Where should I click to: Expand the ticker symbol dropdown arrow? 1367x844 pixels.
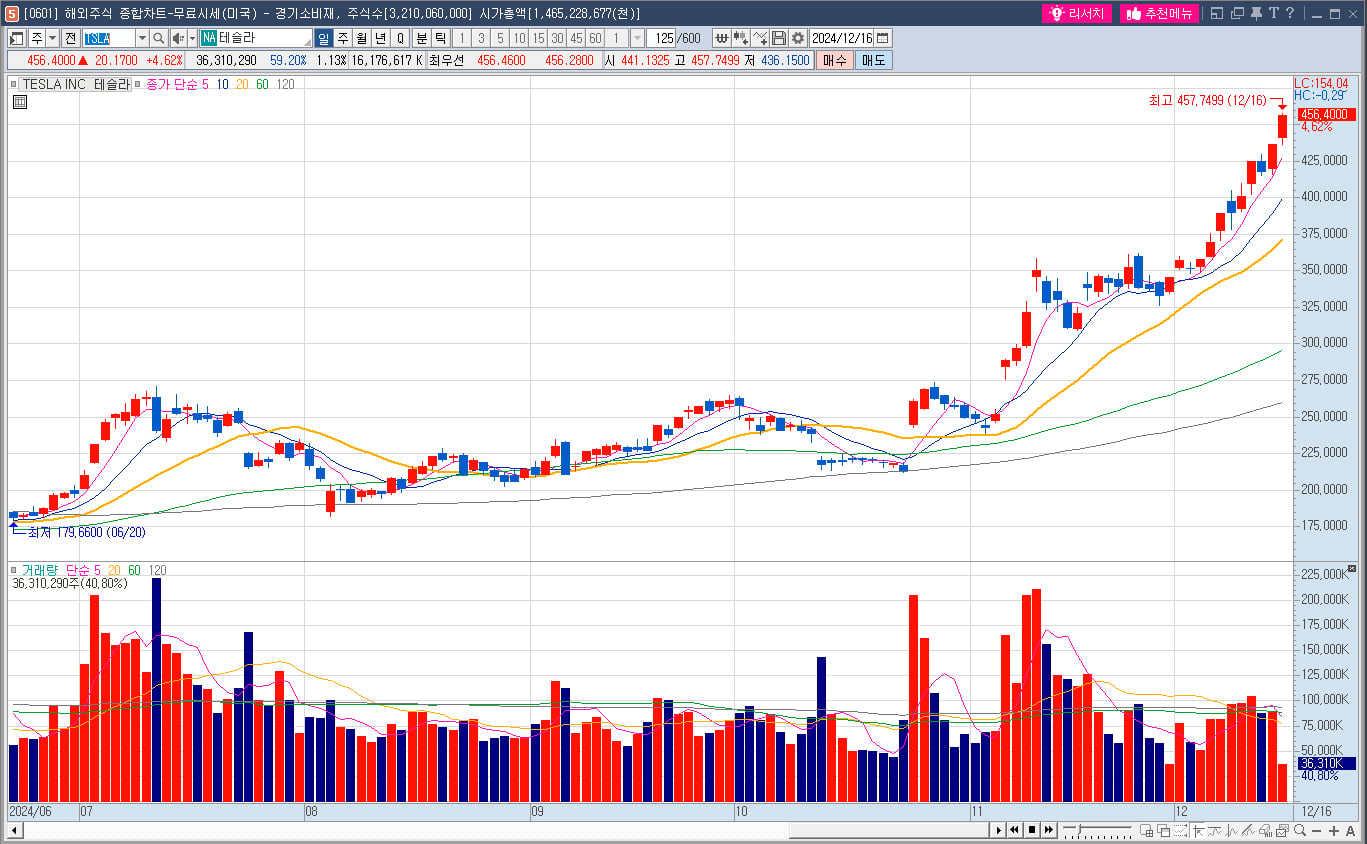[143, 38]
